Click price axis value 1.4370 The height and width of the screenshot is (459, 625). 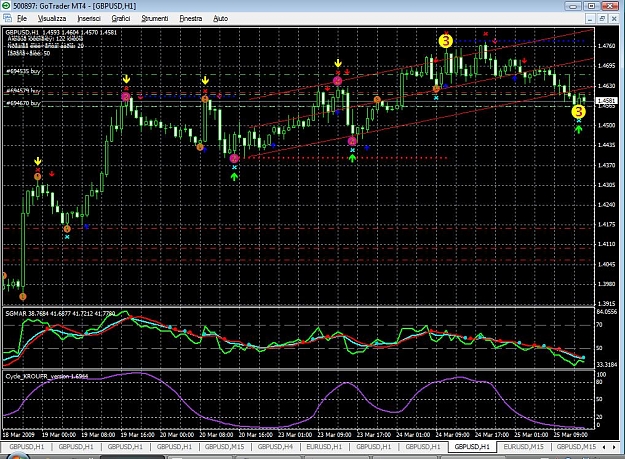coord(607,165)
